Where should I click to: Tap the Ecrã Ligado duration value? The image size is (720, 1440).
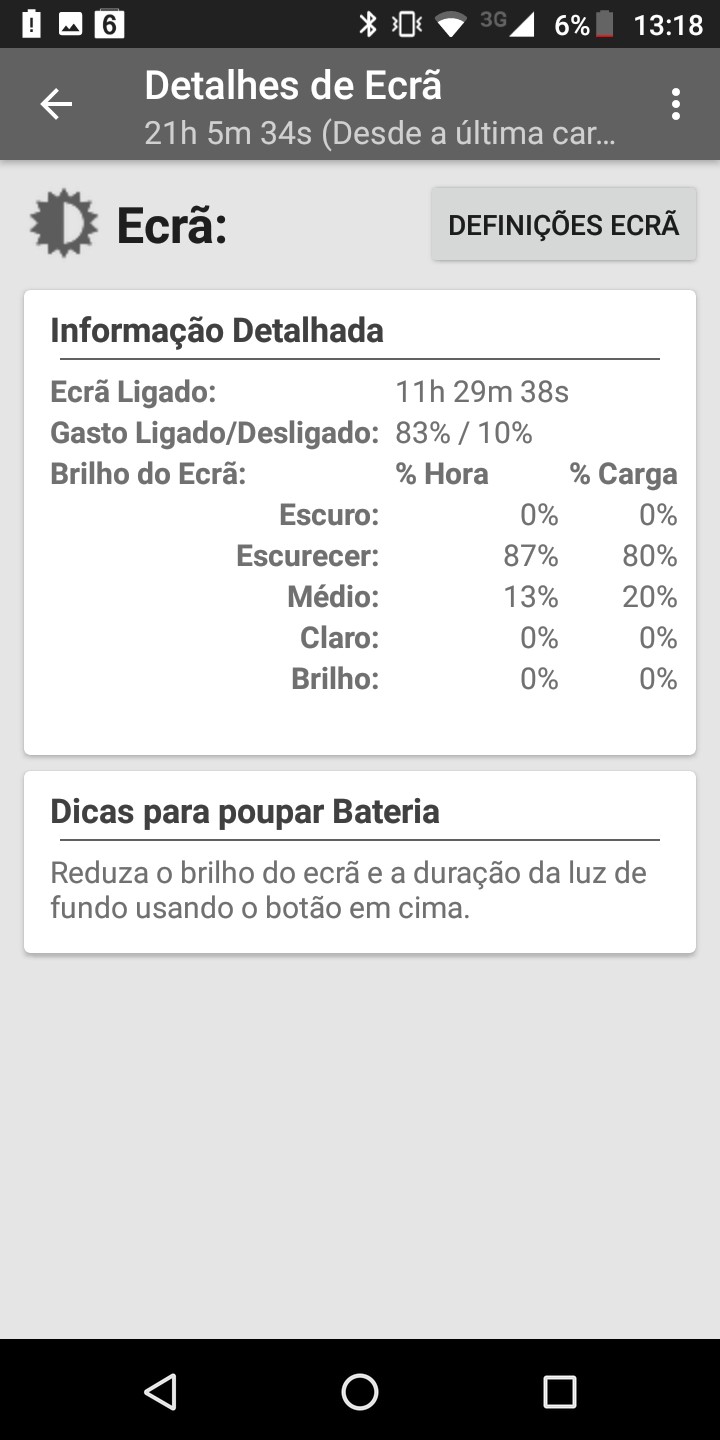pyautogui.click(x=482, y=392)
